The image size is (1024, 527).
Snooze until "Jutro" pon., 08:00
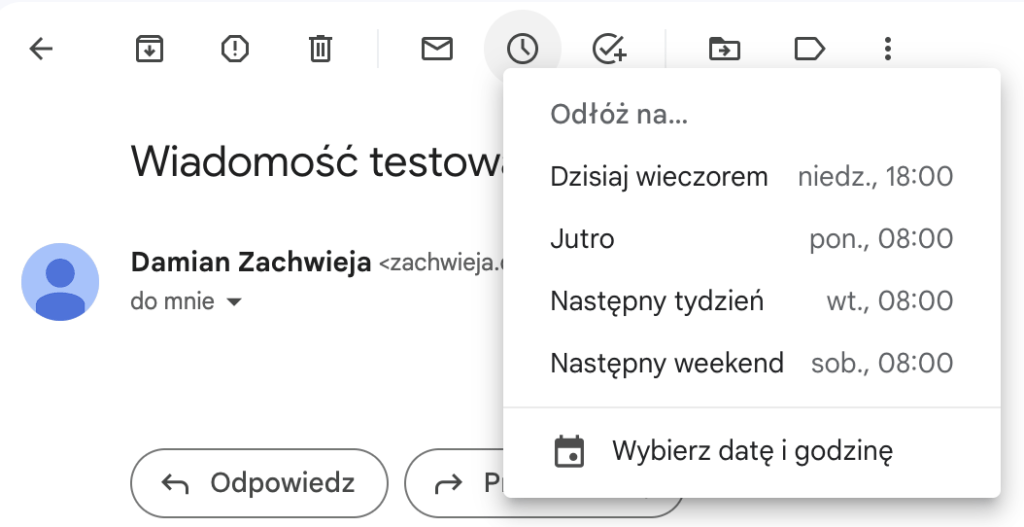coord(752,239)
